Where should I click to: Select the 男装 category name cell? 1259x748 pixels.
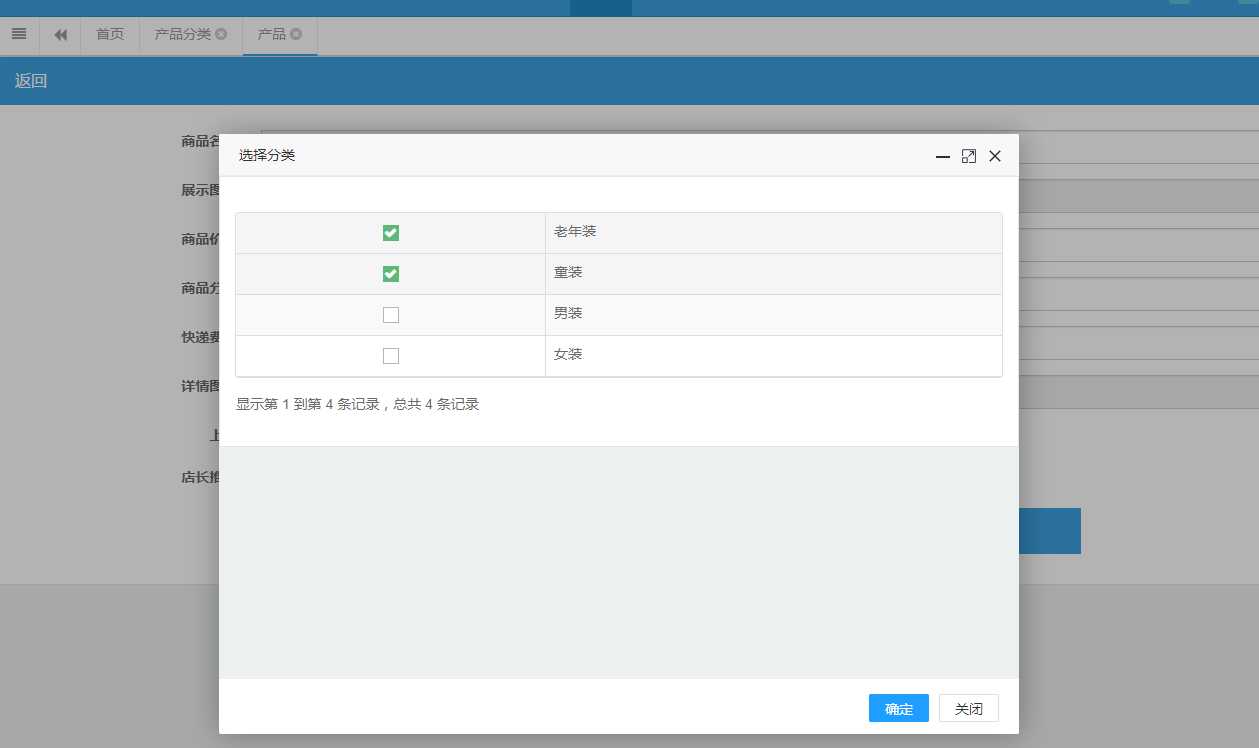point(774,315)
